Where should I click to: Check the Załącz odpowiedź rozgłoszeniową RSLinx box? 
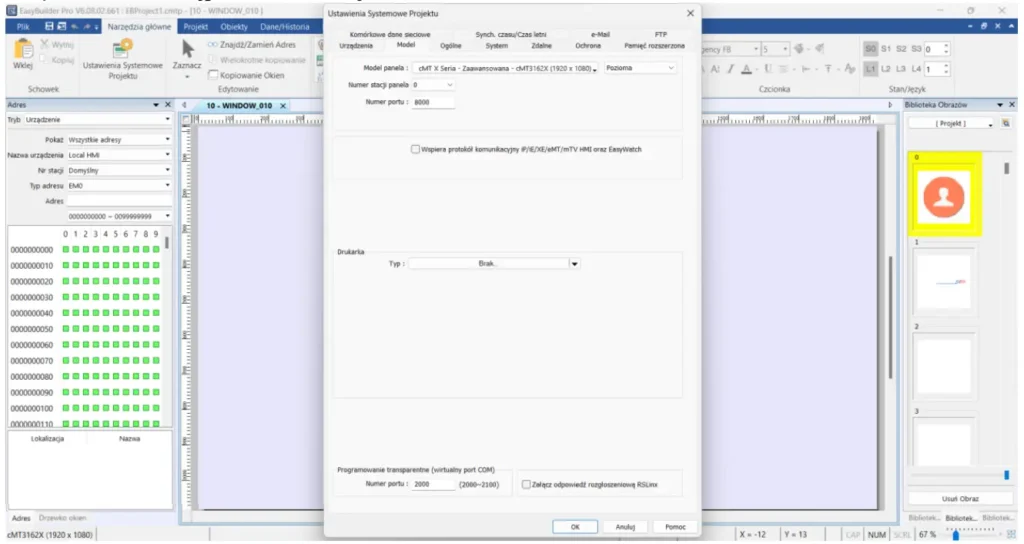527,484
